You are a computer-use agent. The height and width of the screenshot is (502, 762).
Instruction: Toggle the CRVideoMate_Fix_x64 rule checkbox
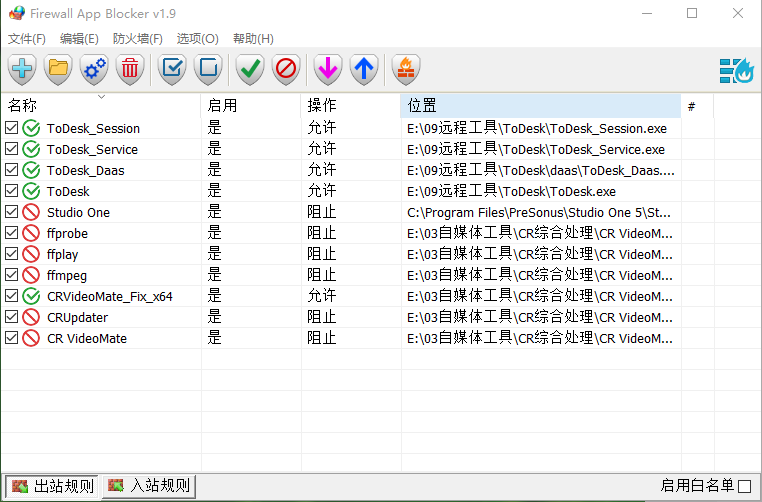click(x=12, y=295)
